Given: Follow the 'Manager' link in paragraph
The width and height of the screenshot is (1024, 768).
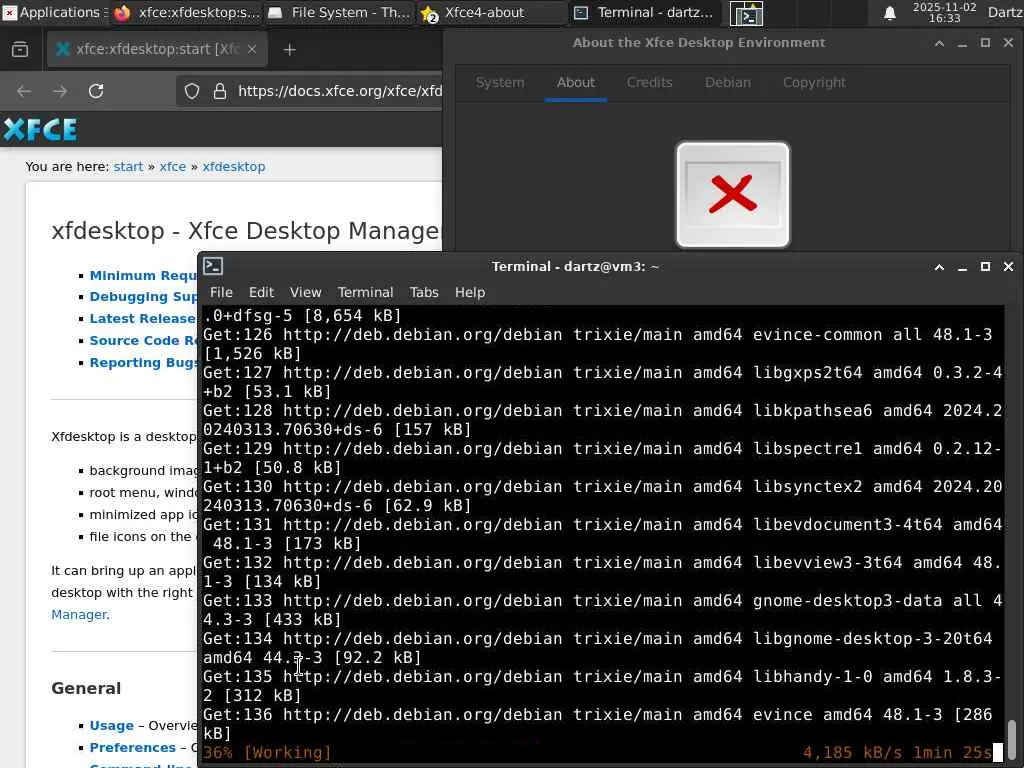Looking at the screenshot, I should point(79,615).
